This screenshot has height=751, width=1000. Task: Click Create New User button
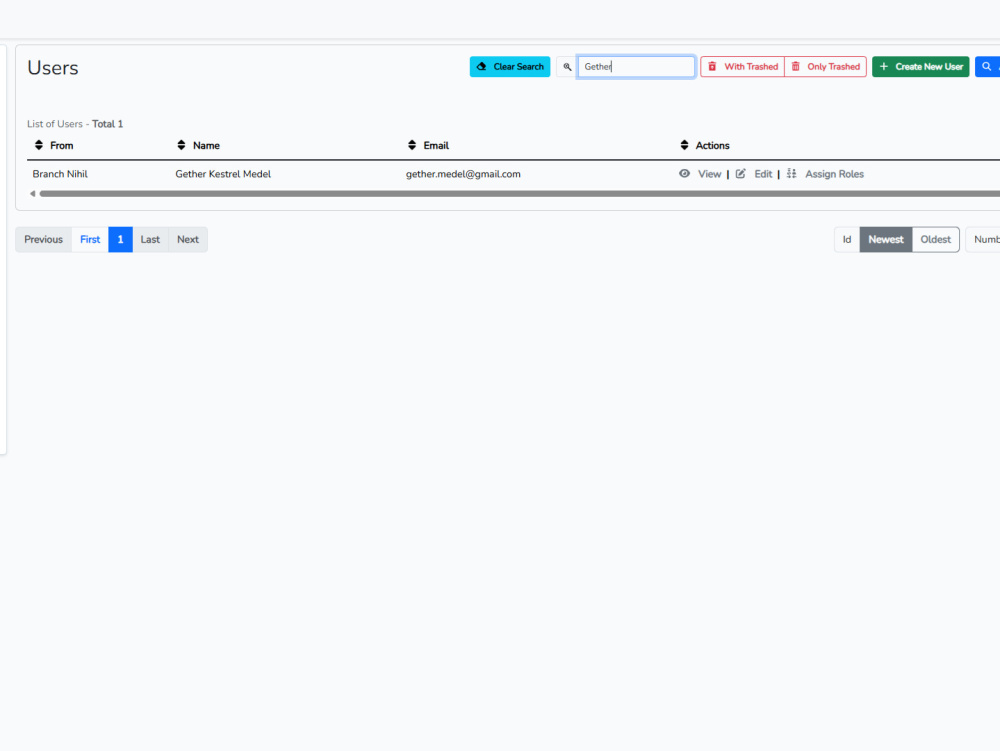pyautogui.click(x=920, y=66)
